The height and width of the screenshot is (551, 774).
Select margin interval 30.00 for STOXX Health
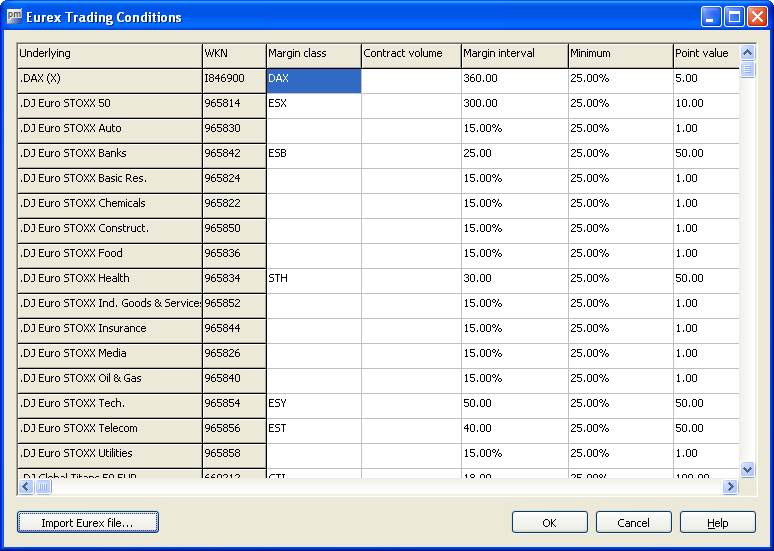point(514,279)
